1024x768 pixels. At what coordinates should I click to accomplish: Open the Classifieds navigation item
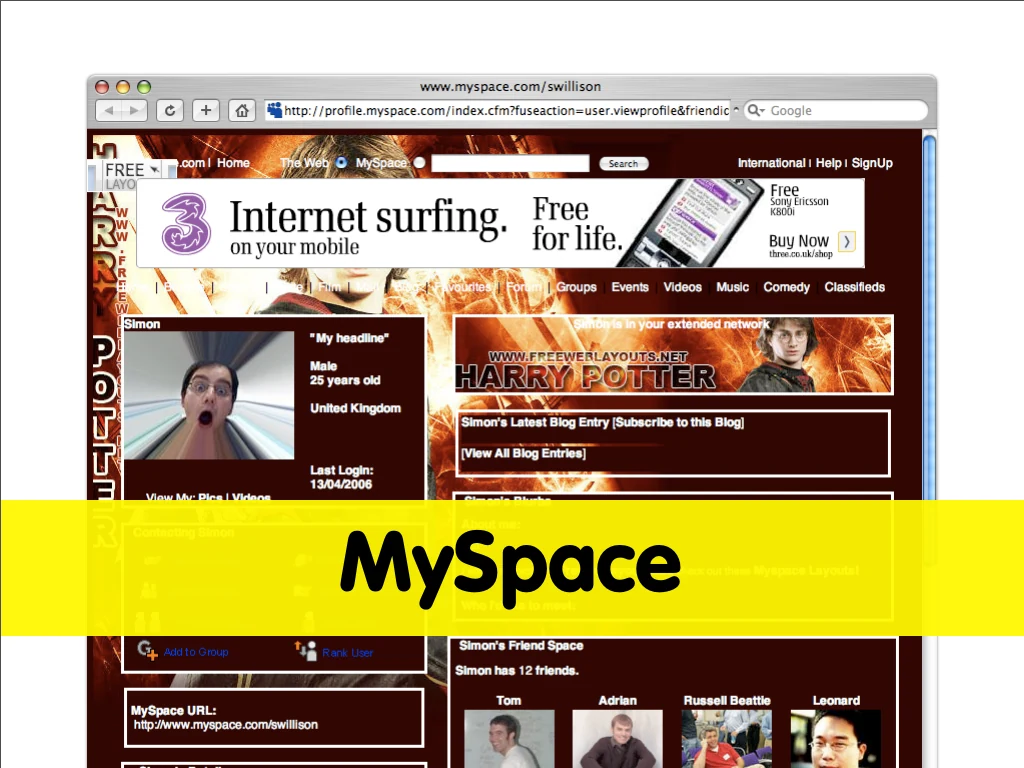tap(854, 287)
